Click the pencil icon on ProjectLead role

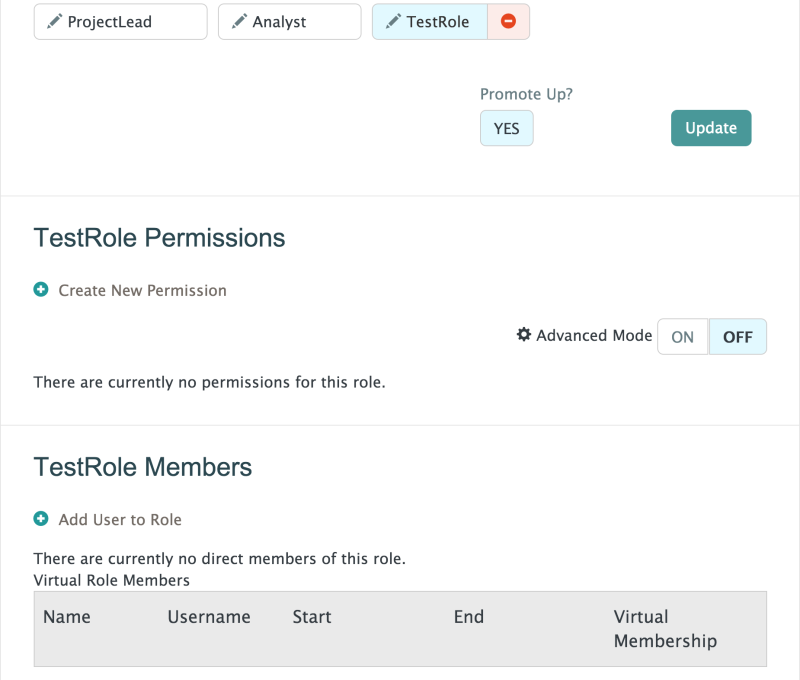[x=54, y=22]
